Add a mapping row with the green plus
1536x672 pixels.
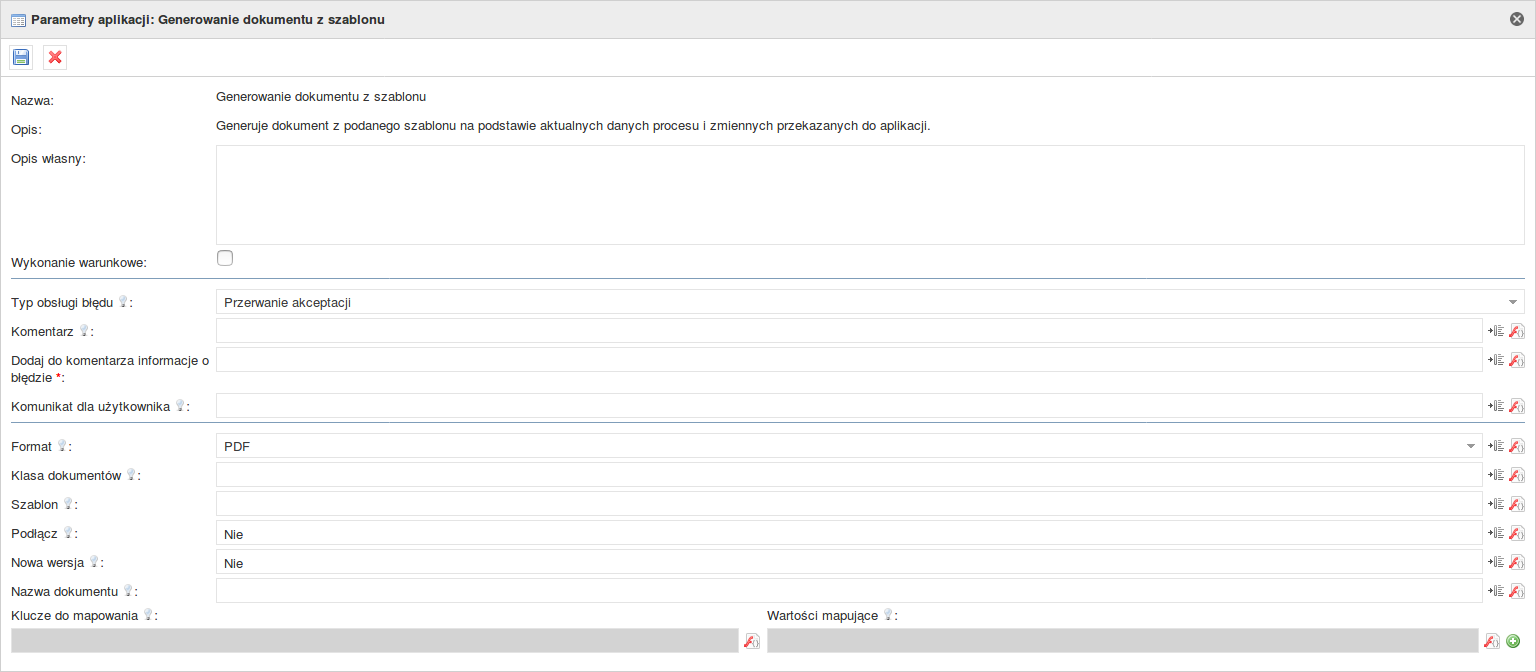click(x=1513, y=641)
